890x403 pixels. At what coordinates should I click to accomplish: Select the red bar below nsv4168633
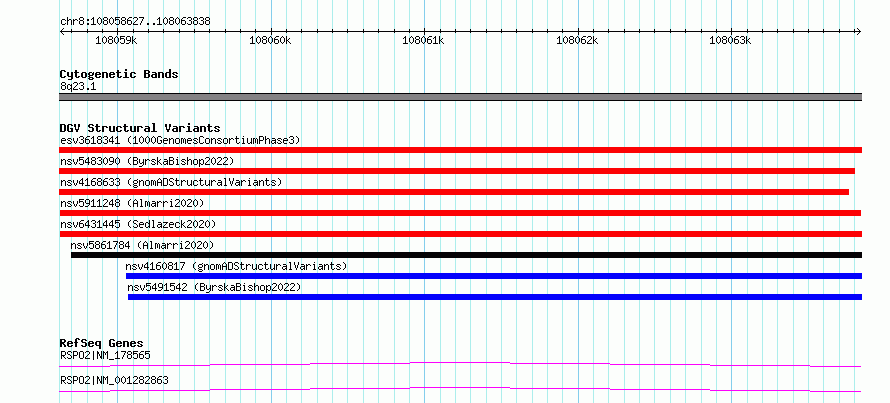point(454,192)
